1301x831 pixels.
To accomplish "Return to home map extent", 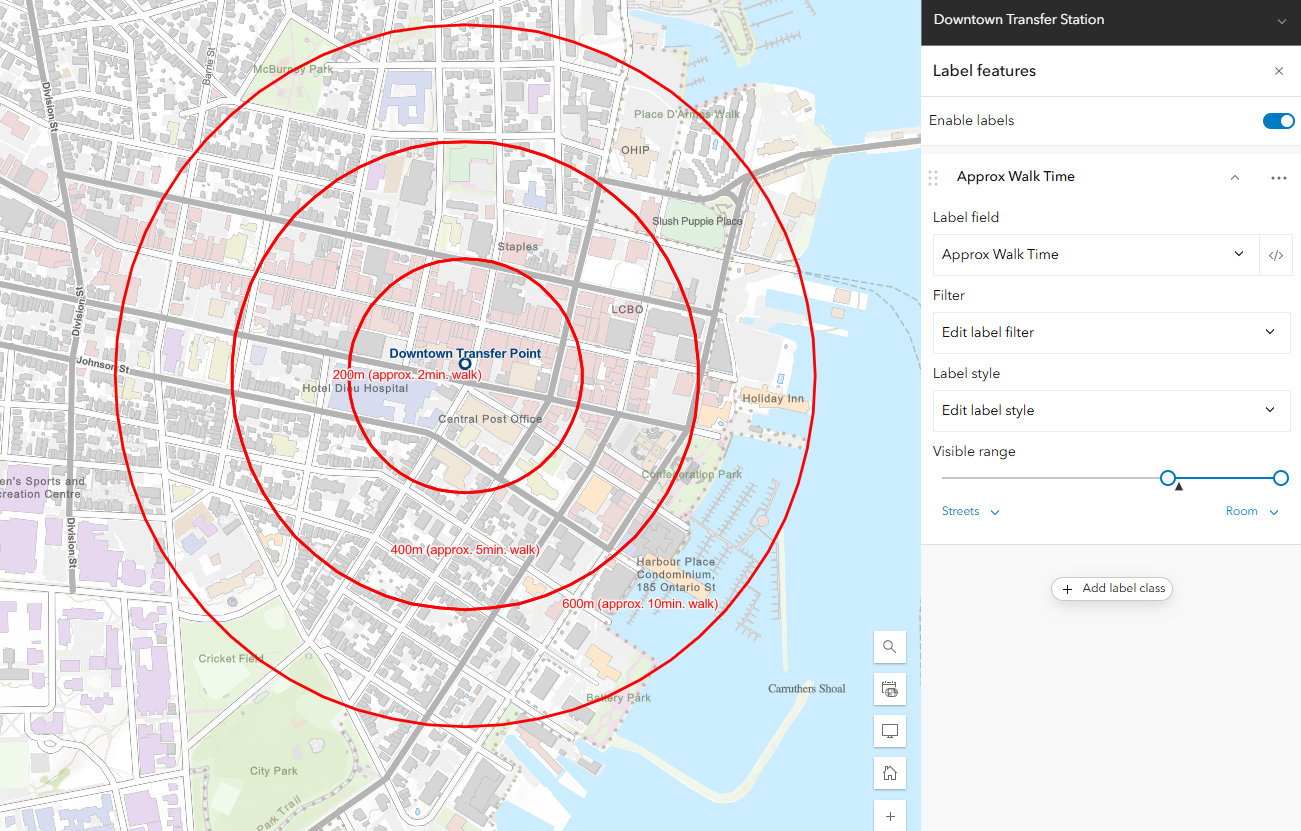I will pos(889,773).
